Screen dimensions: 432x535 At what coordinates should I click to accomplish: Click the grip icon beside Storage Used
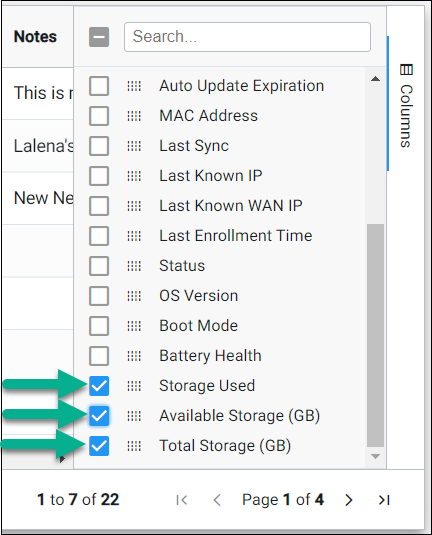coord(134,386)
